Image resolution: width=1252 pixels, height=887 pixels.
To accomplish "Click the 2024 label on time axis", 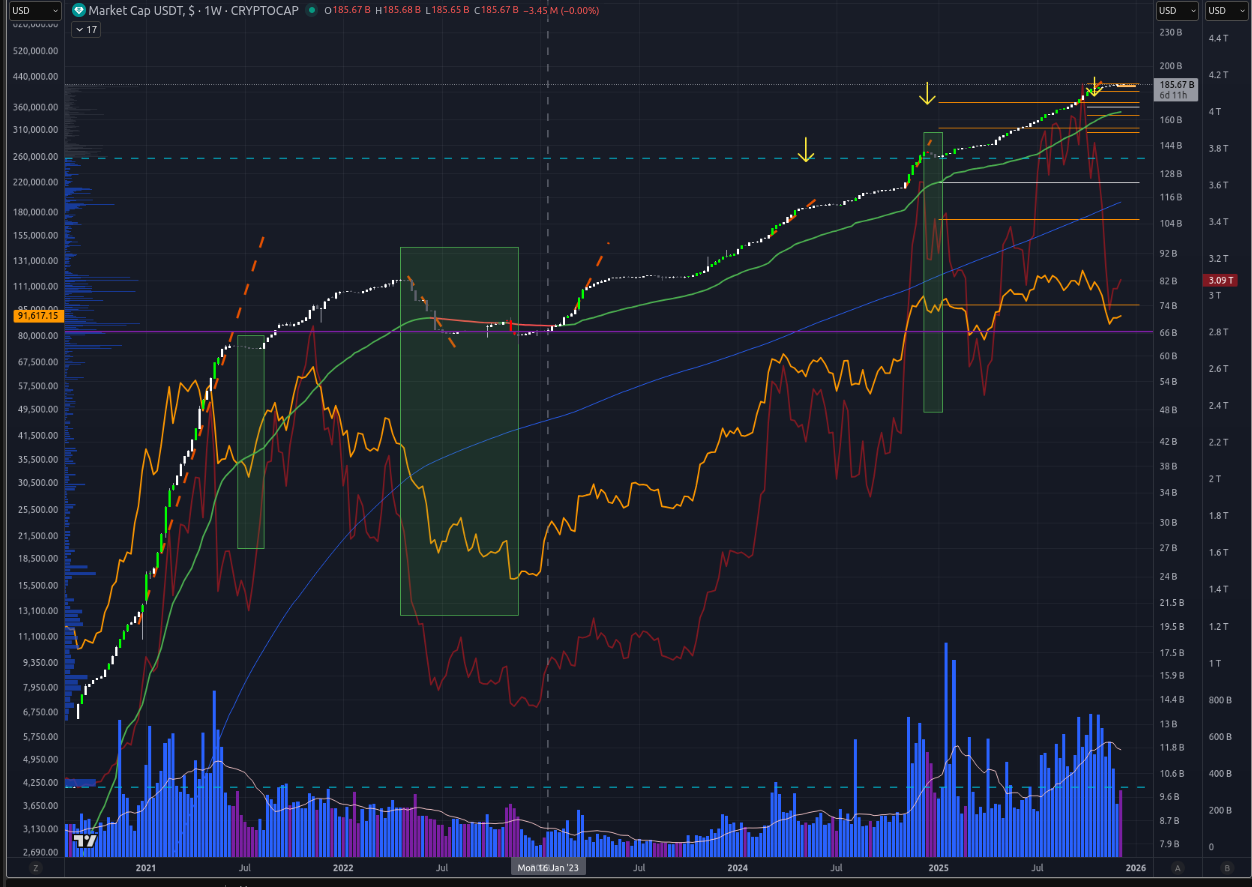I will (x=737, y=868).
